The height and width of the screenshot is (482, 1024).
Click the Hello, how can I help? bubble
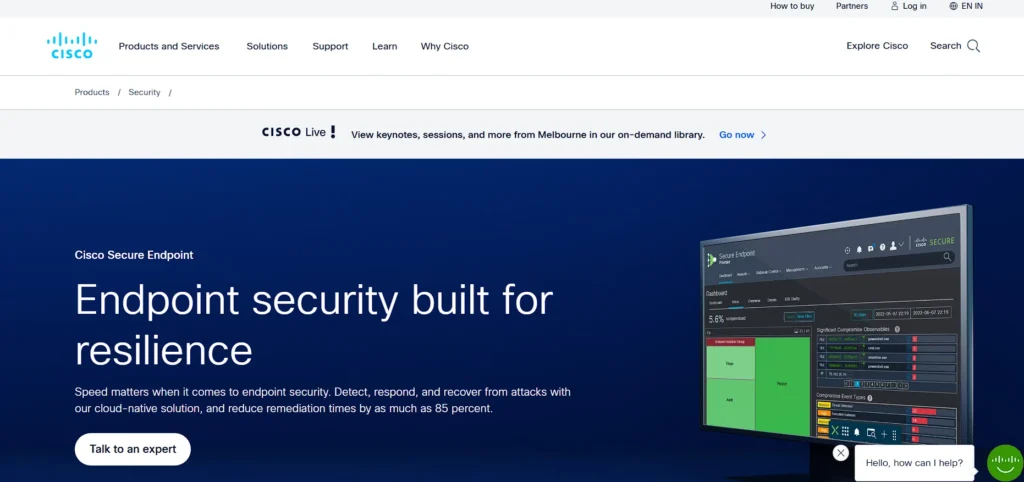914,463
